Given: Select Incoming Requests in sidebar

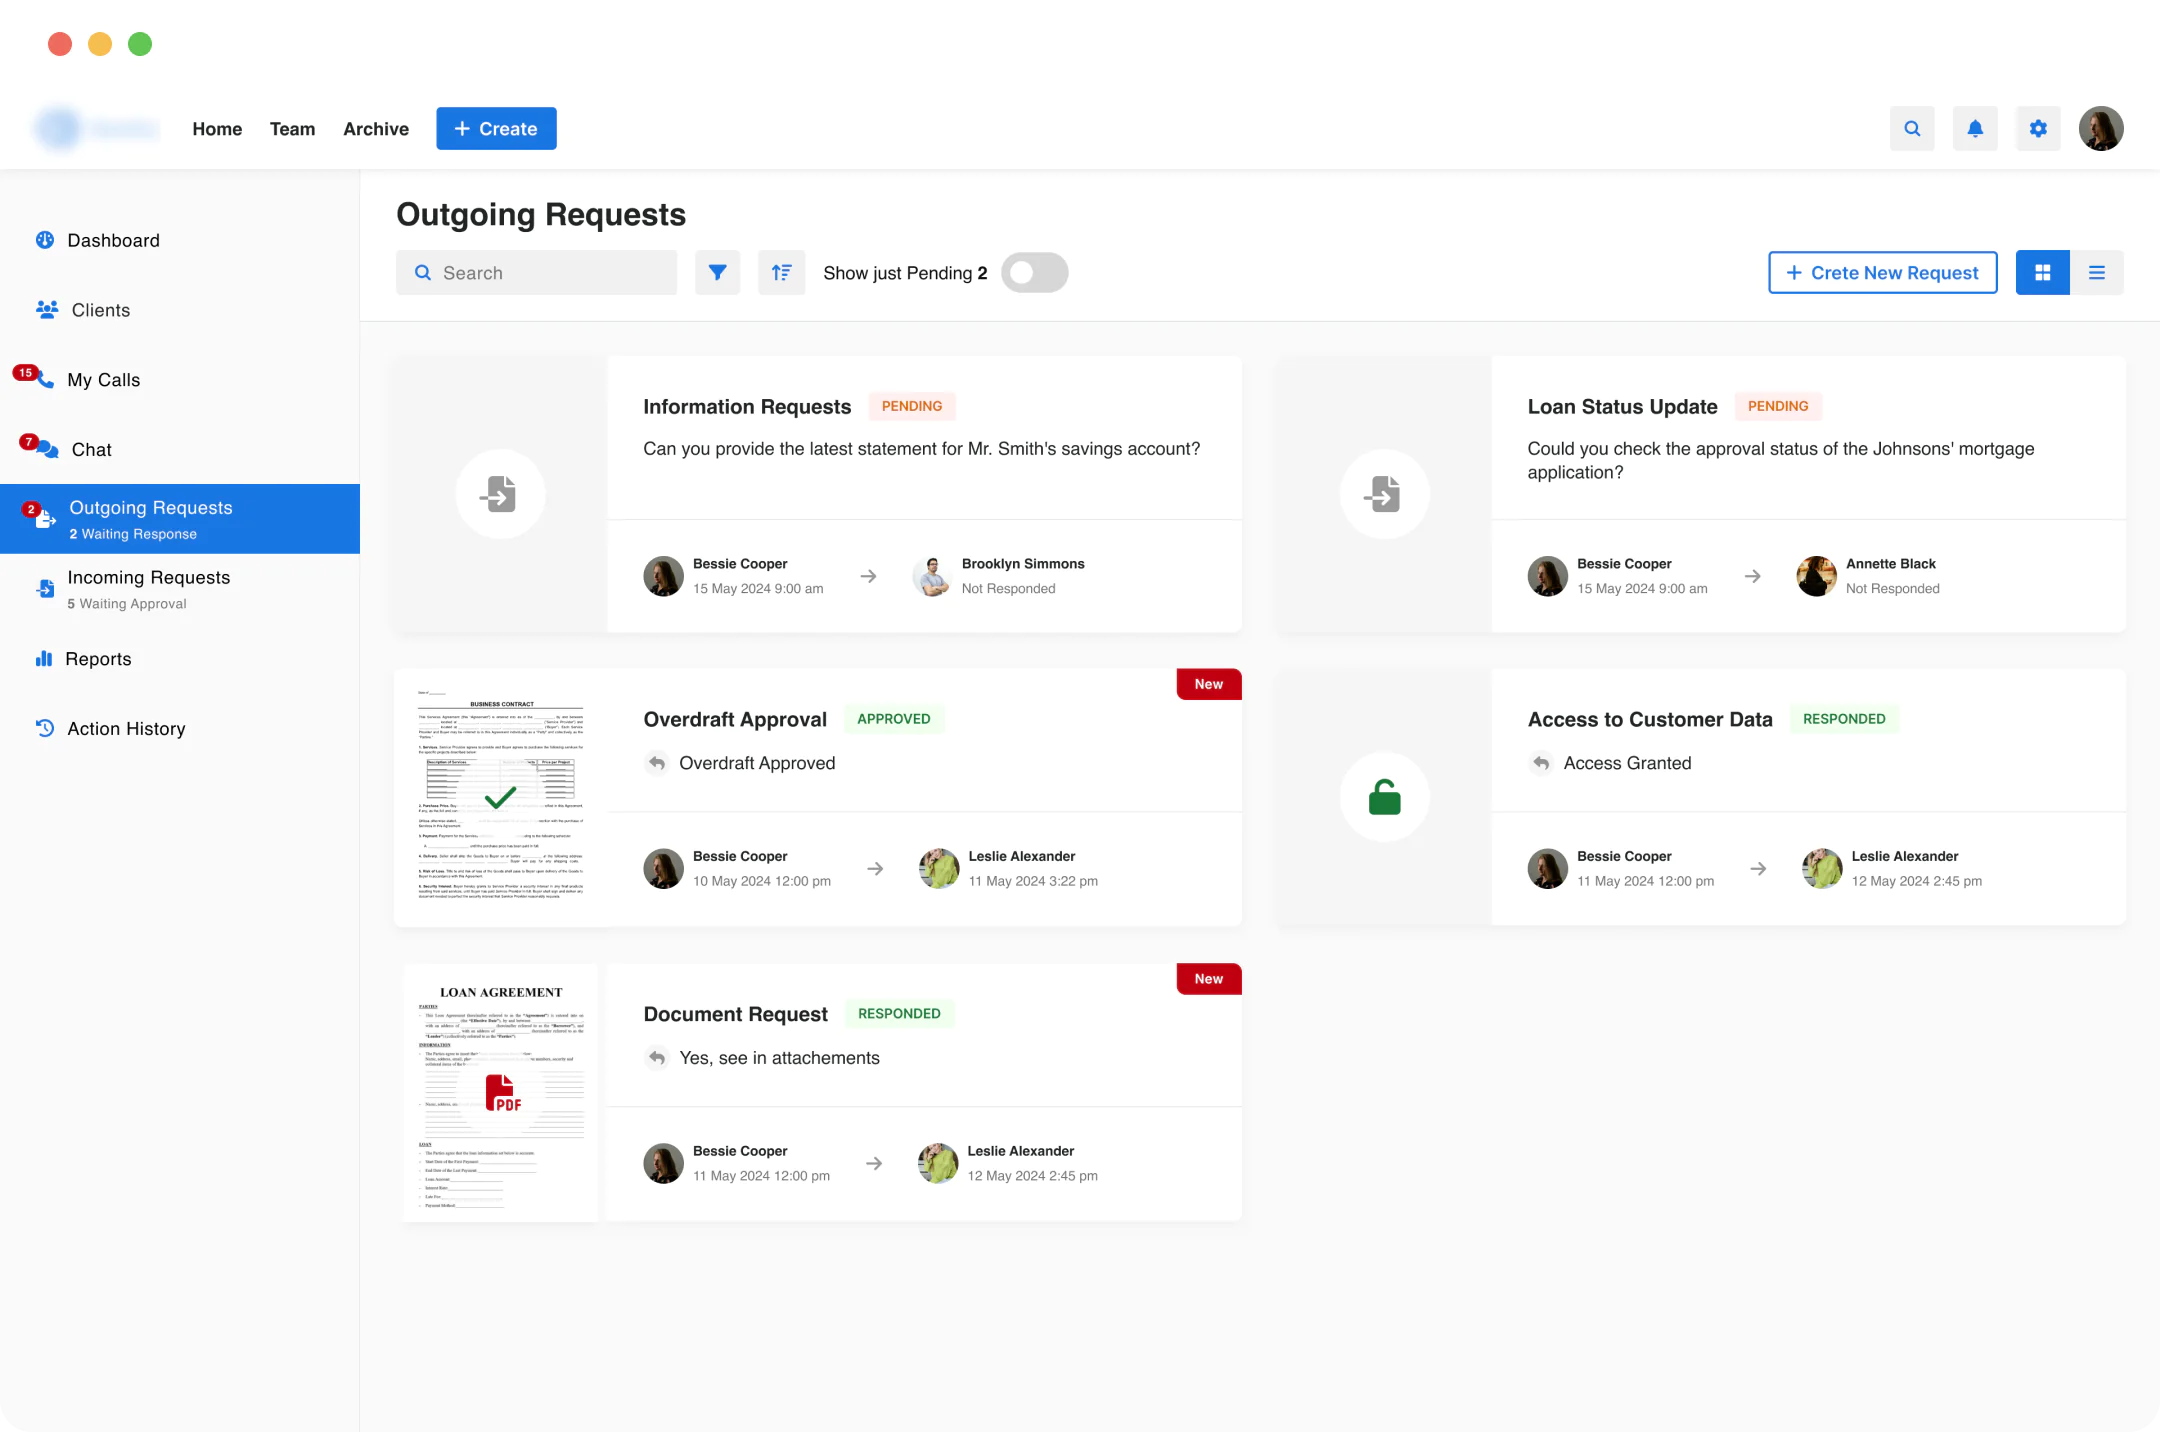Looking at the screenshot, I should point(180,589).
